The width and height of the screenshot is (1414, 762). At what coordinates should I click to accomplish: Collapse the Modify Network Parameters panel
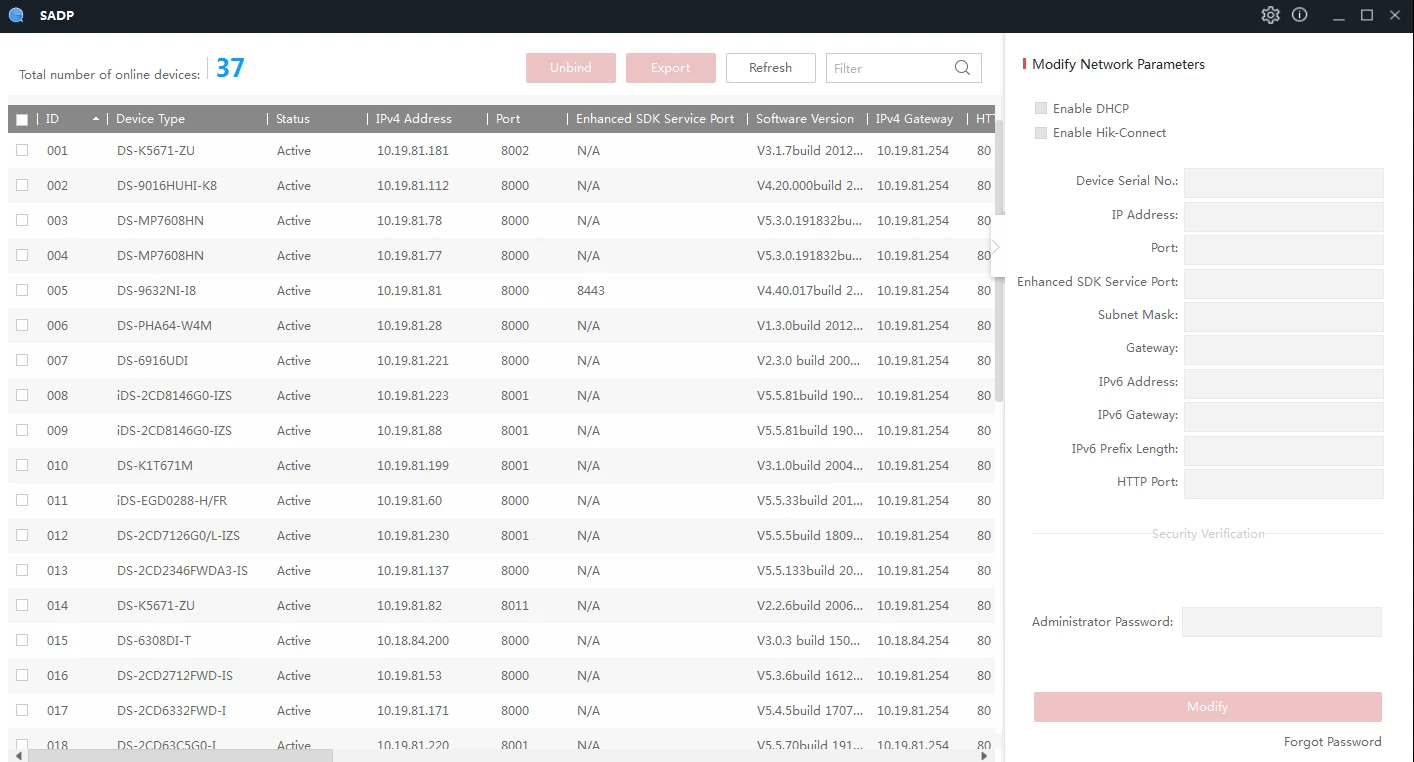pyautogui.click(x=996, y=246)
